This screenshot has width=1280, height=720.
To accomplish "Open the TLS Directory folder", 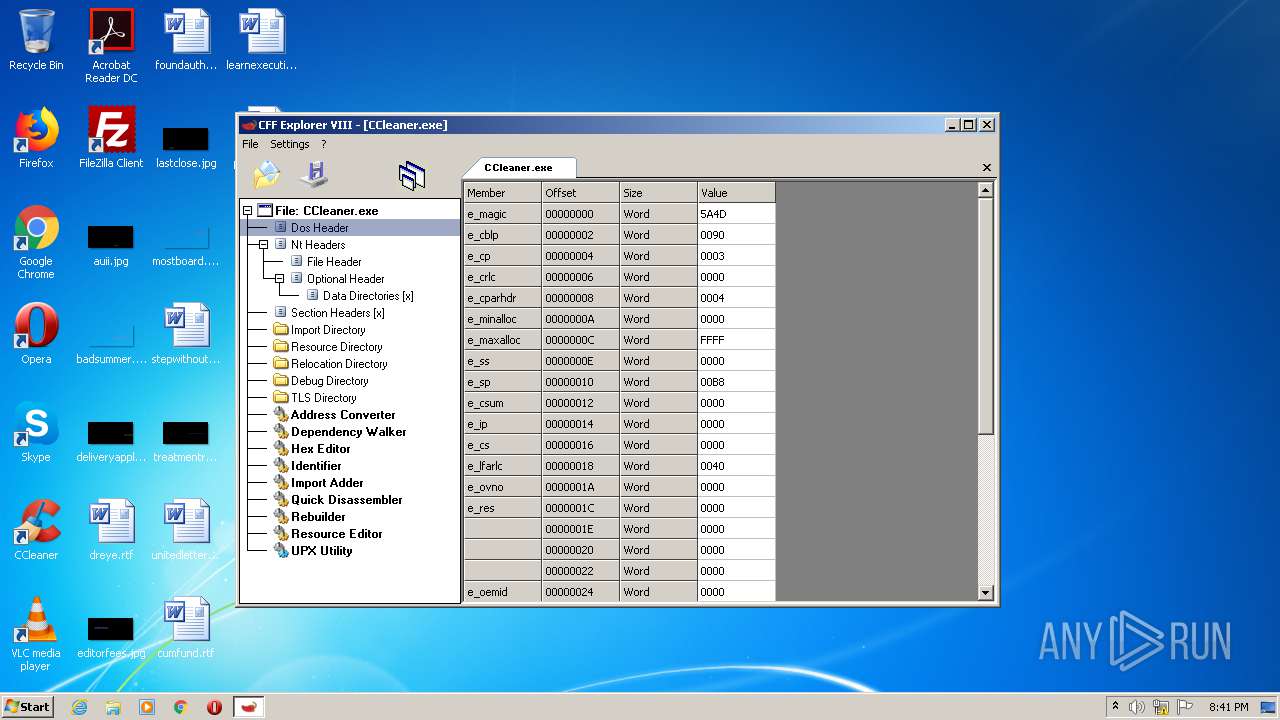I will 323,398.
